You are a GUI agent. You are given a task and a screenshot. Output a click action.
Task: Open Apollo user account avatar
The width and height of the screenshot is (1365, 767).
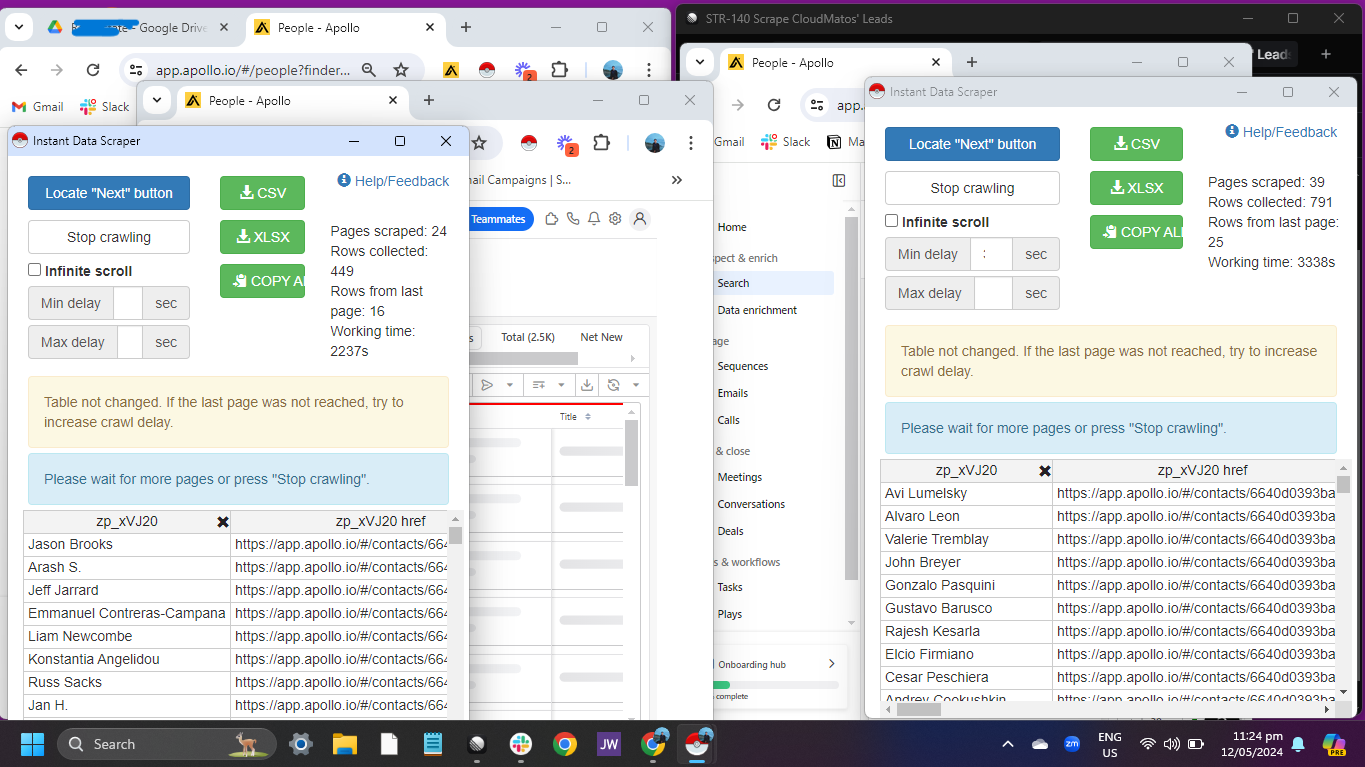pos(641,219)
